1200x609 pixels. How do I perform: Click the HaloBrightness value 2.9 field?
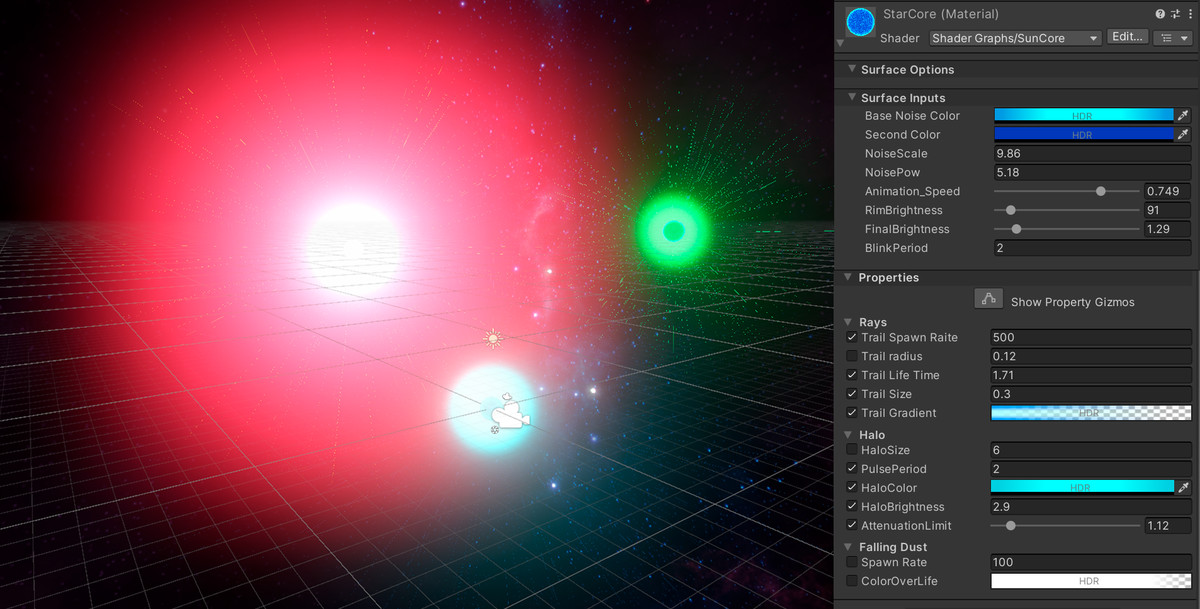[x=1091, y=507]
